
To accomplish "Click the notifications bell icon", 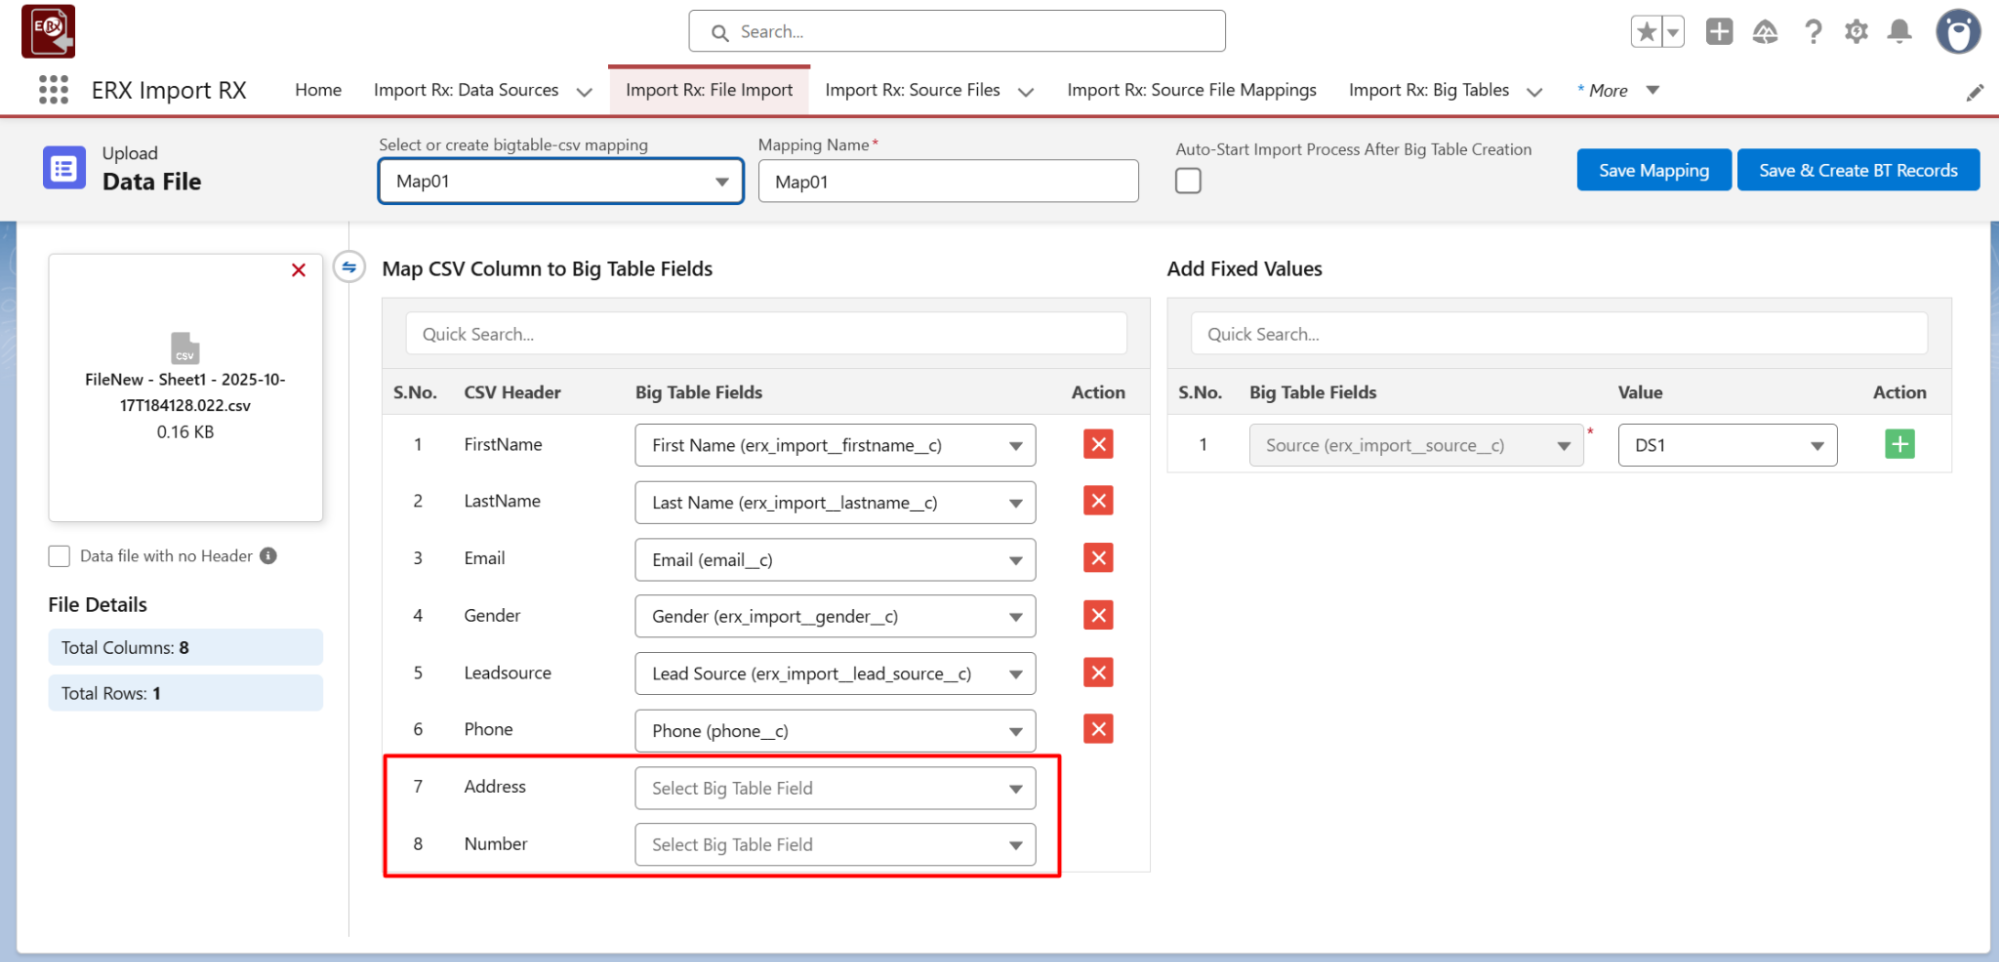I will pyautogui.click(x=1899, y=32).
